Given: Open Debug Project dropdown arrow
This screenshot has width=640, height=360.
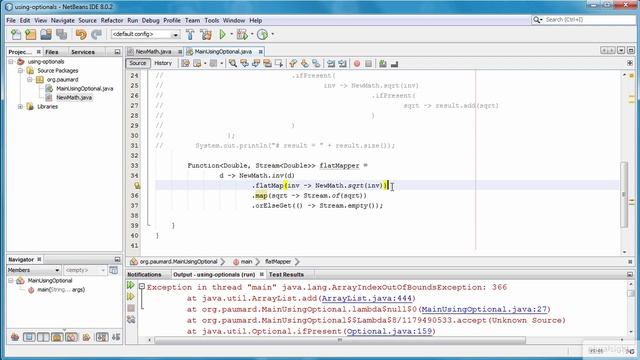Looking at the screenshot, I should (x=252, y=35).
